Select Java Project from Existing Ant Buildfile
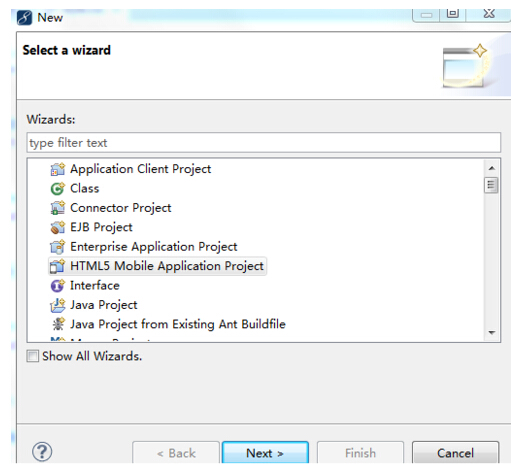The height and width of the screenshot is (476, 511). point(178,324)
